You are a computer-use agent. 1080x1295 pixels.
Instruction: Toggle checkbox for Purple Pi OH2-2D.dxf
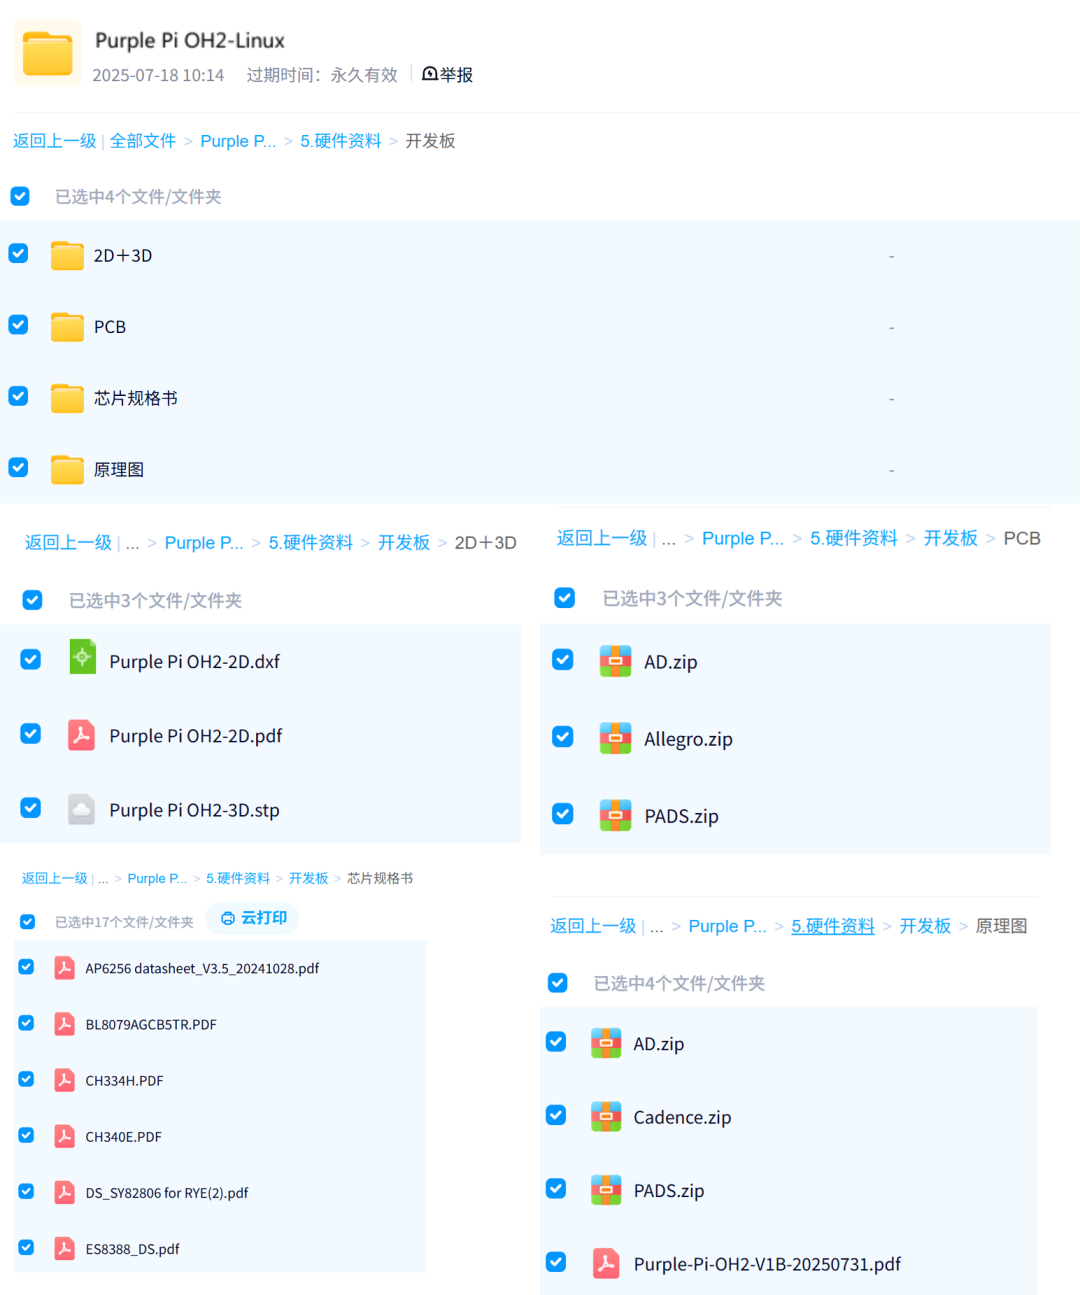tap(31, 659)
